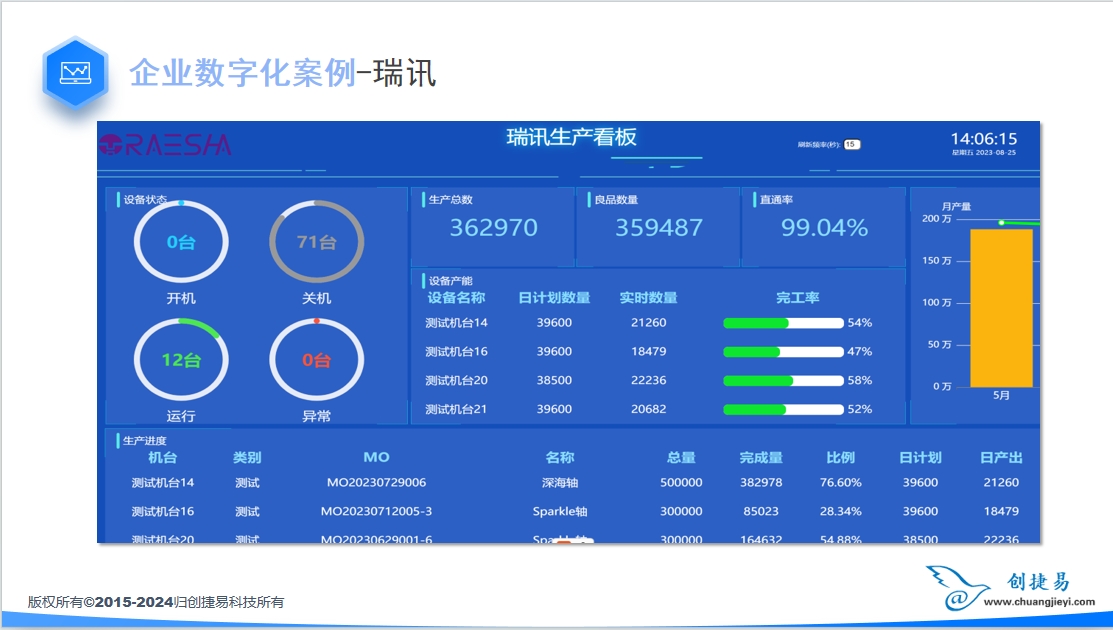Image resolution: width=1113 pixels, height=630 pixels.
Task: Click the 生产总数 card showing 362970
Action: [x=493, y=227]
